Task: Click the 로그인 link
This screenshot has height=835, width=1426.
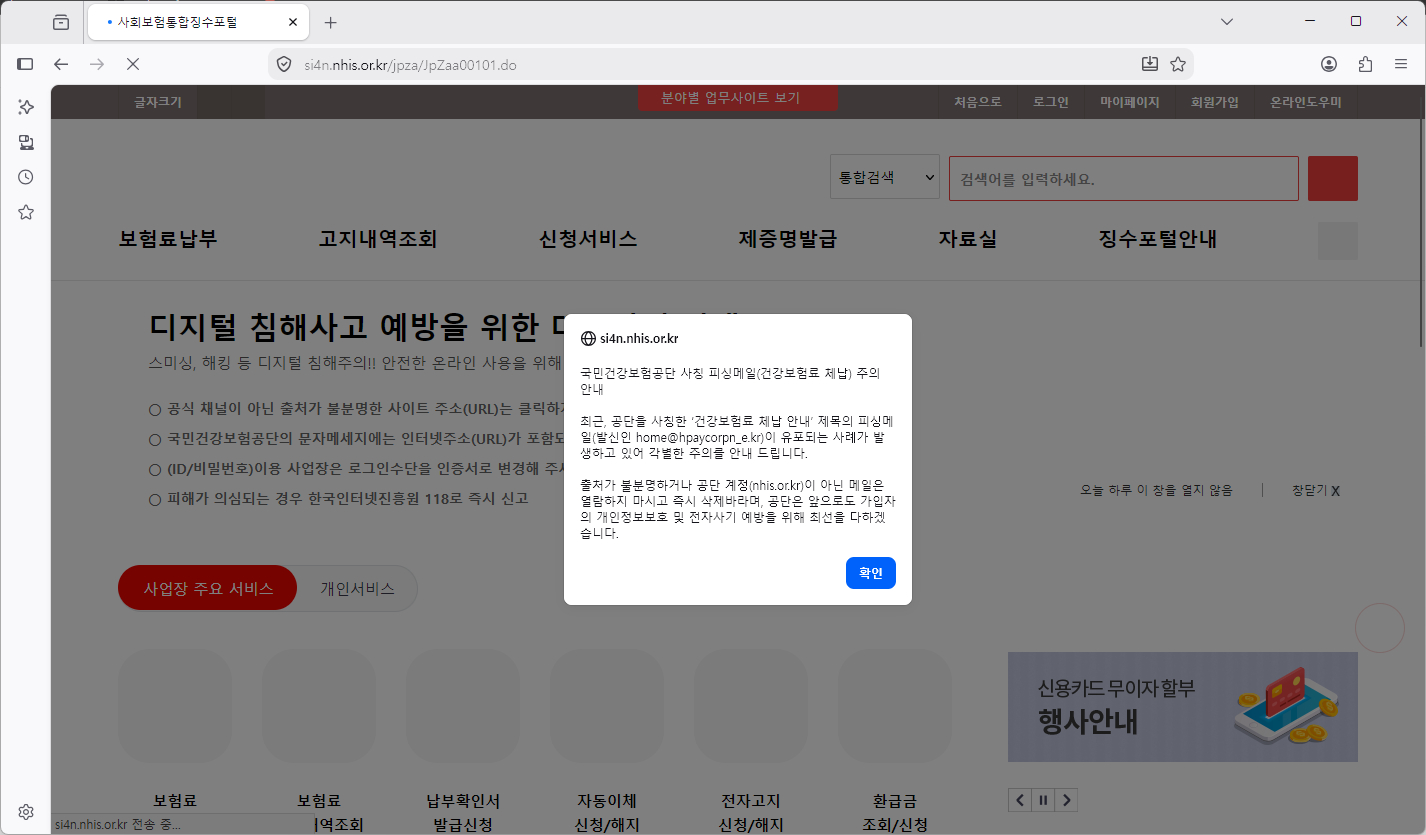Action: click(x=1051, y=102)
